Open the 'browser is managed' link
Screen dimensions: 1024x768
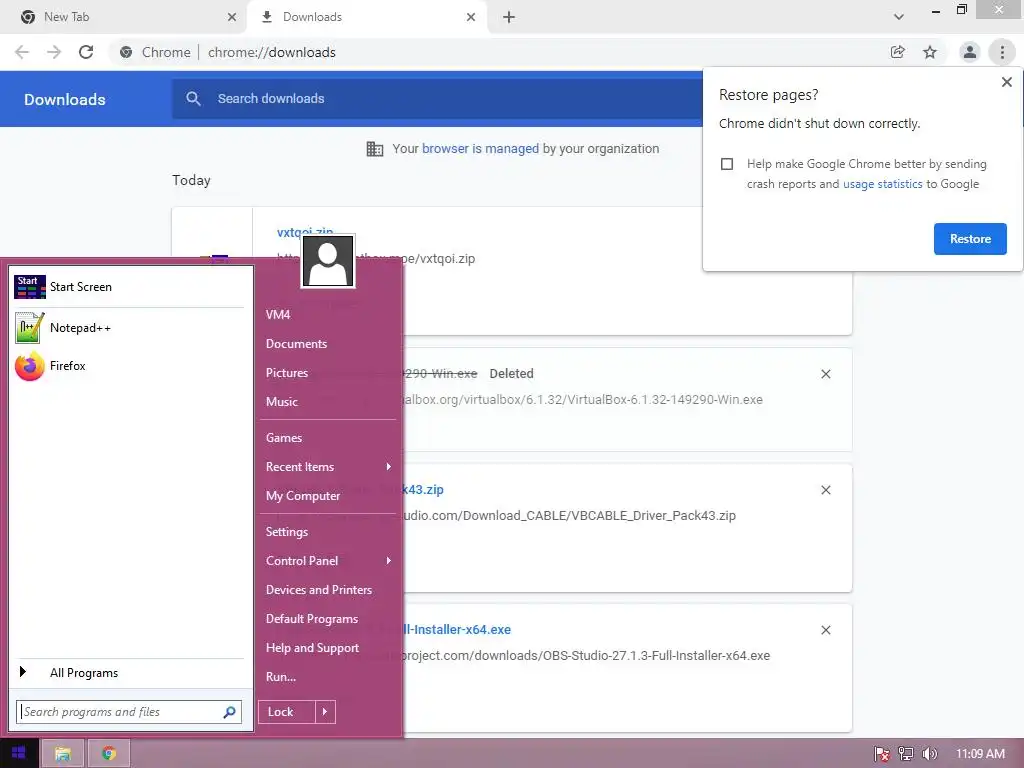[480, 149]
